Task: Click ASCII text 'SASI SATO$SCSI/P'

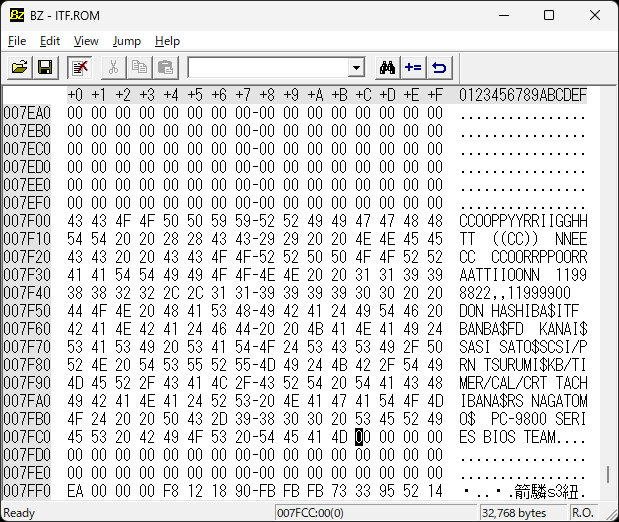Action: coord(523,347)
